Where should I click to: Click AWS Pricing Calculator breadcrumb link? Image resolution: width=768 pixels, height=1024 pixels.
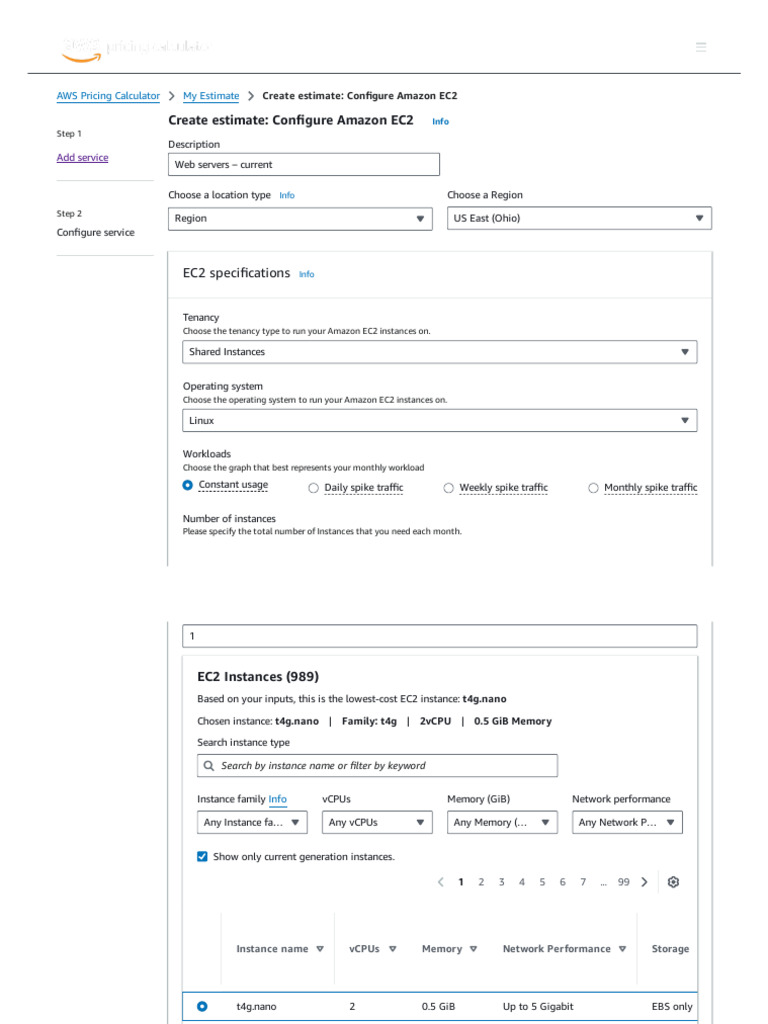click(x=108, y=96)
